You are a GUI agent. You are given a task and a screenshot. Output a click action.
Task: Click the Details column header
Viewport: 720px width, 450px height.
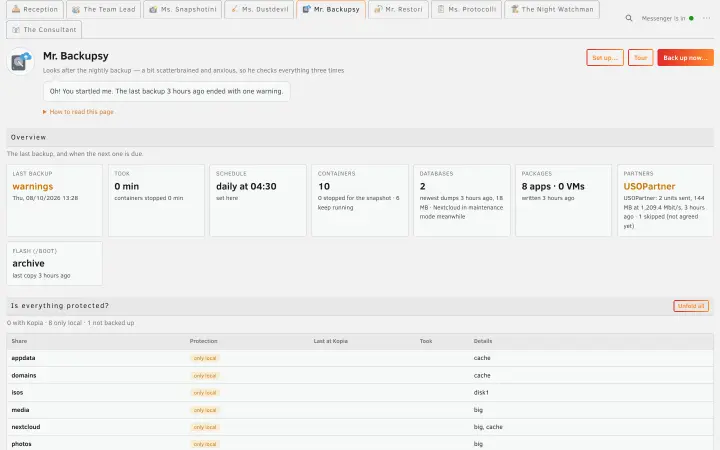[483, 341]
